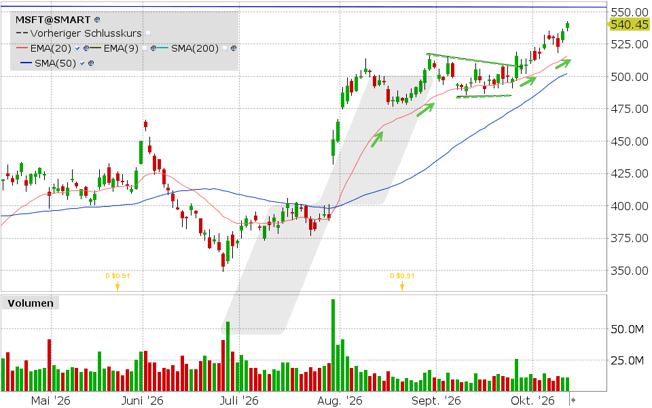Viewport: 652px width, 408px height.
Task: Click the Okt. '26 axis label
Action: [x=533, y=401]
